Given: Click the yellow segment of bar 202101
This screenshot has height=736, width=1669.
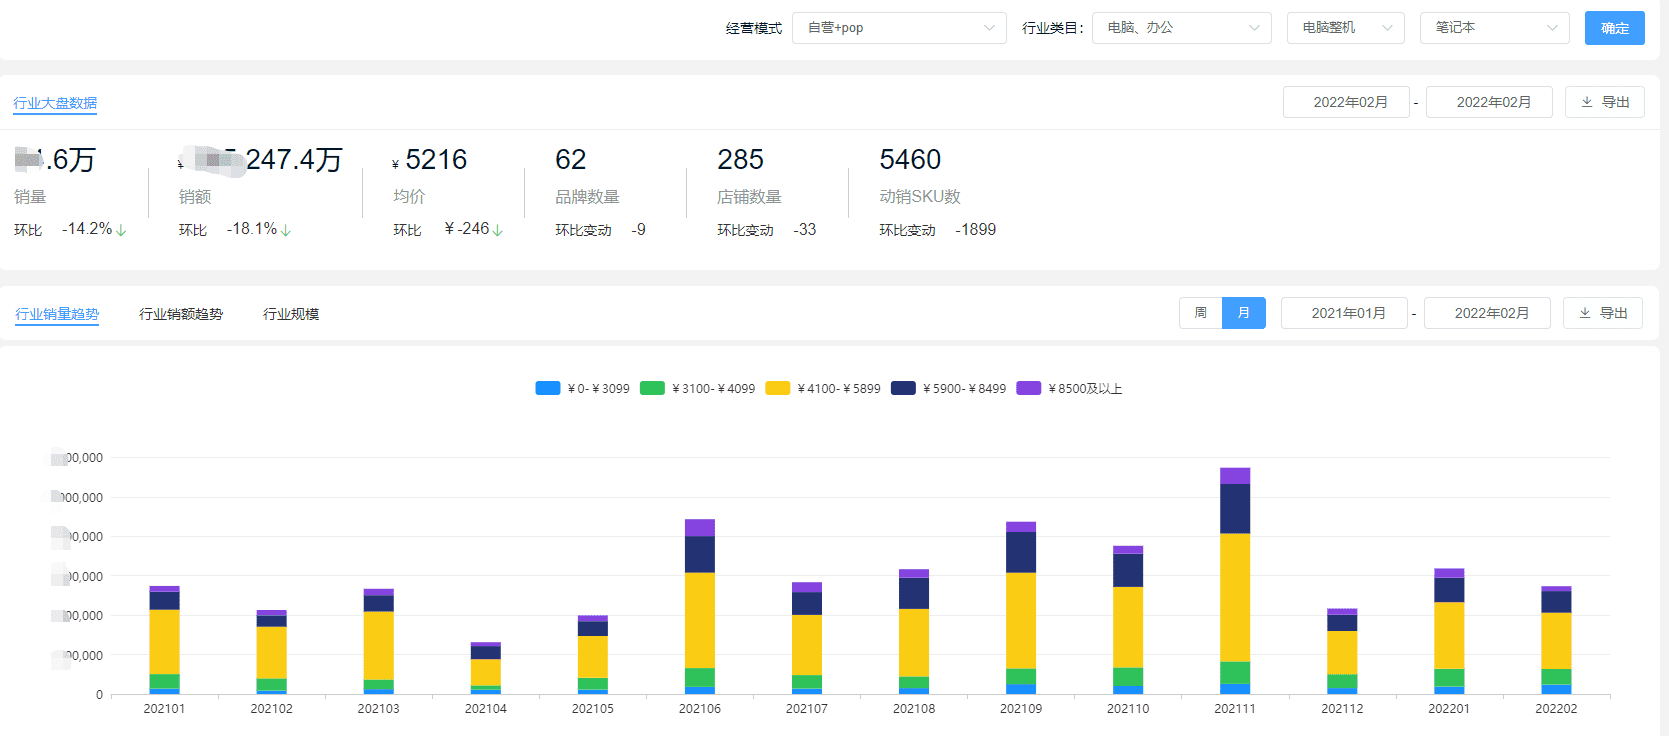Looking at the screenshot, I should [164, 642].
